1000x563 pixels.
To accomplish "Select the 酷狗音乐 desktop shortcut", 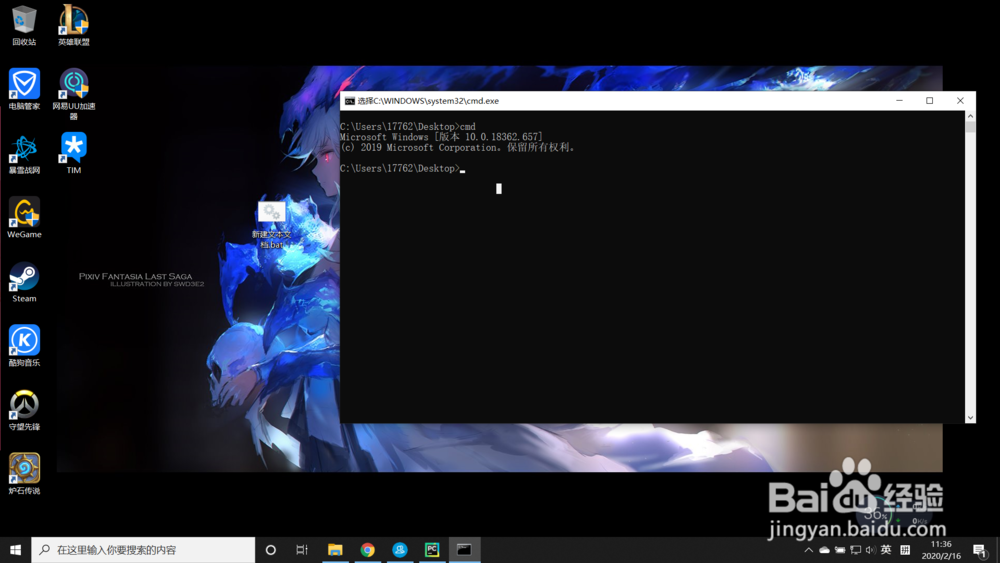I will [24, 346].
